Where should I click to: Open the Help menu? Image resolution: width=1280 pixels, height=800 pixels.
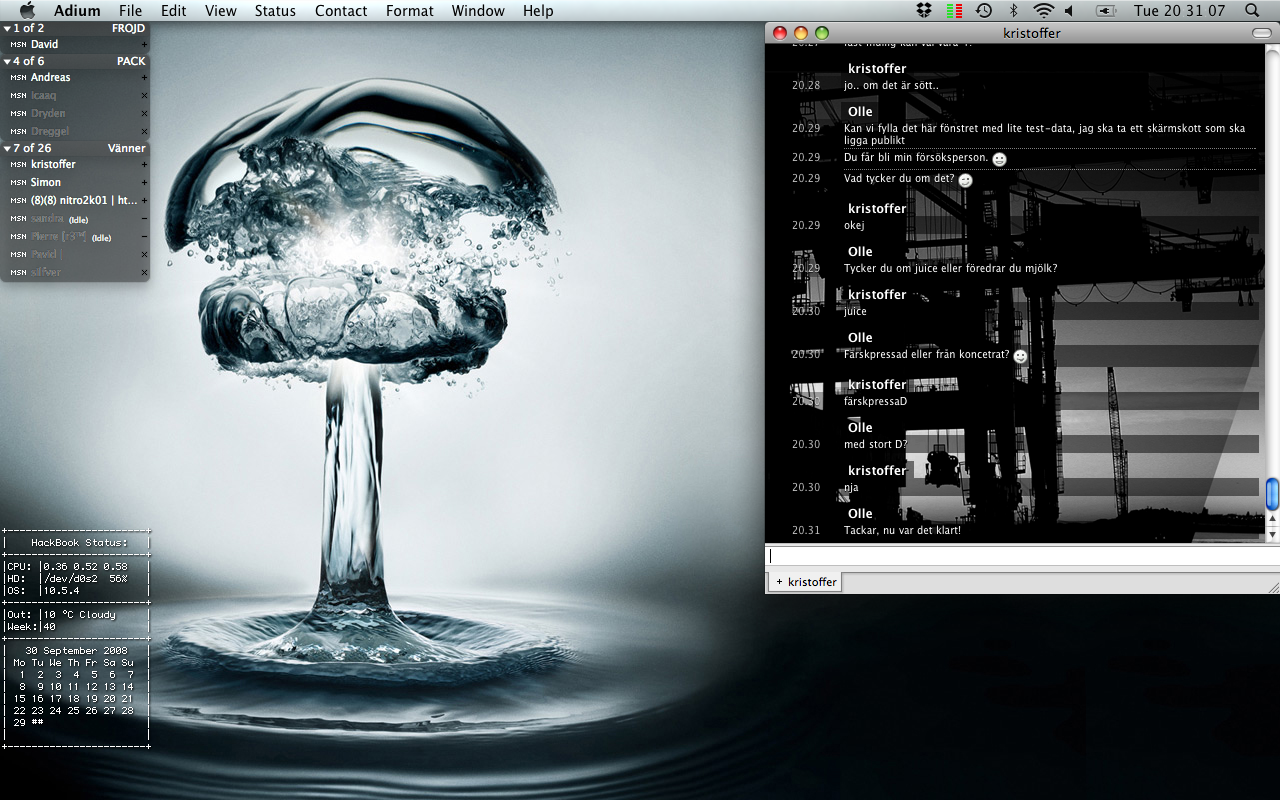[538, 11]
